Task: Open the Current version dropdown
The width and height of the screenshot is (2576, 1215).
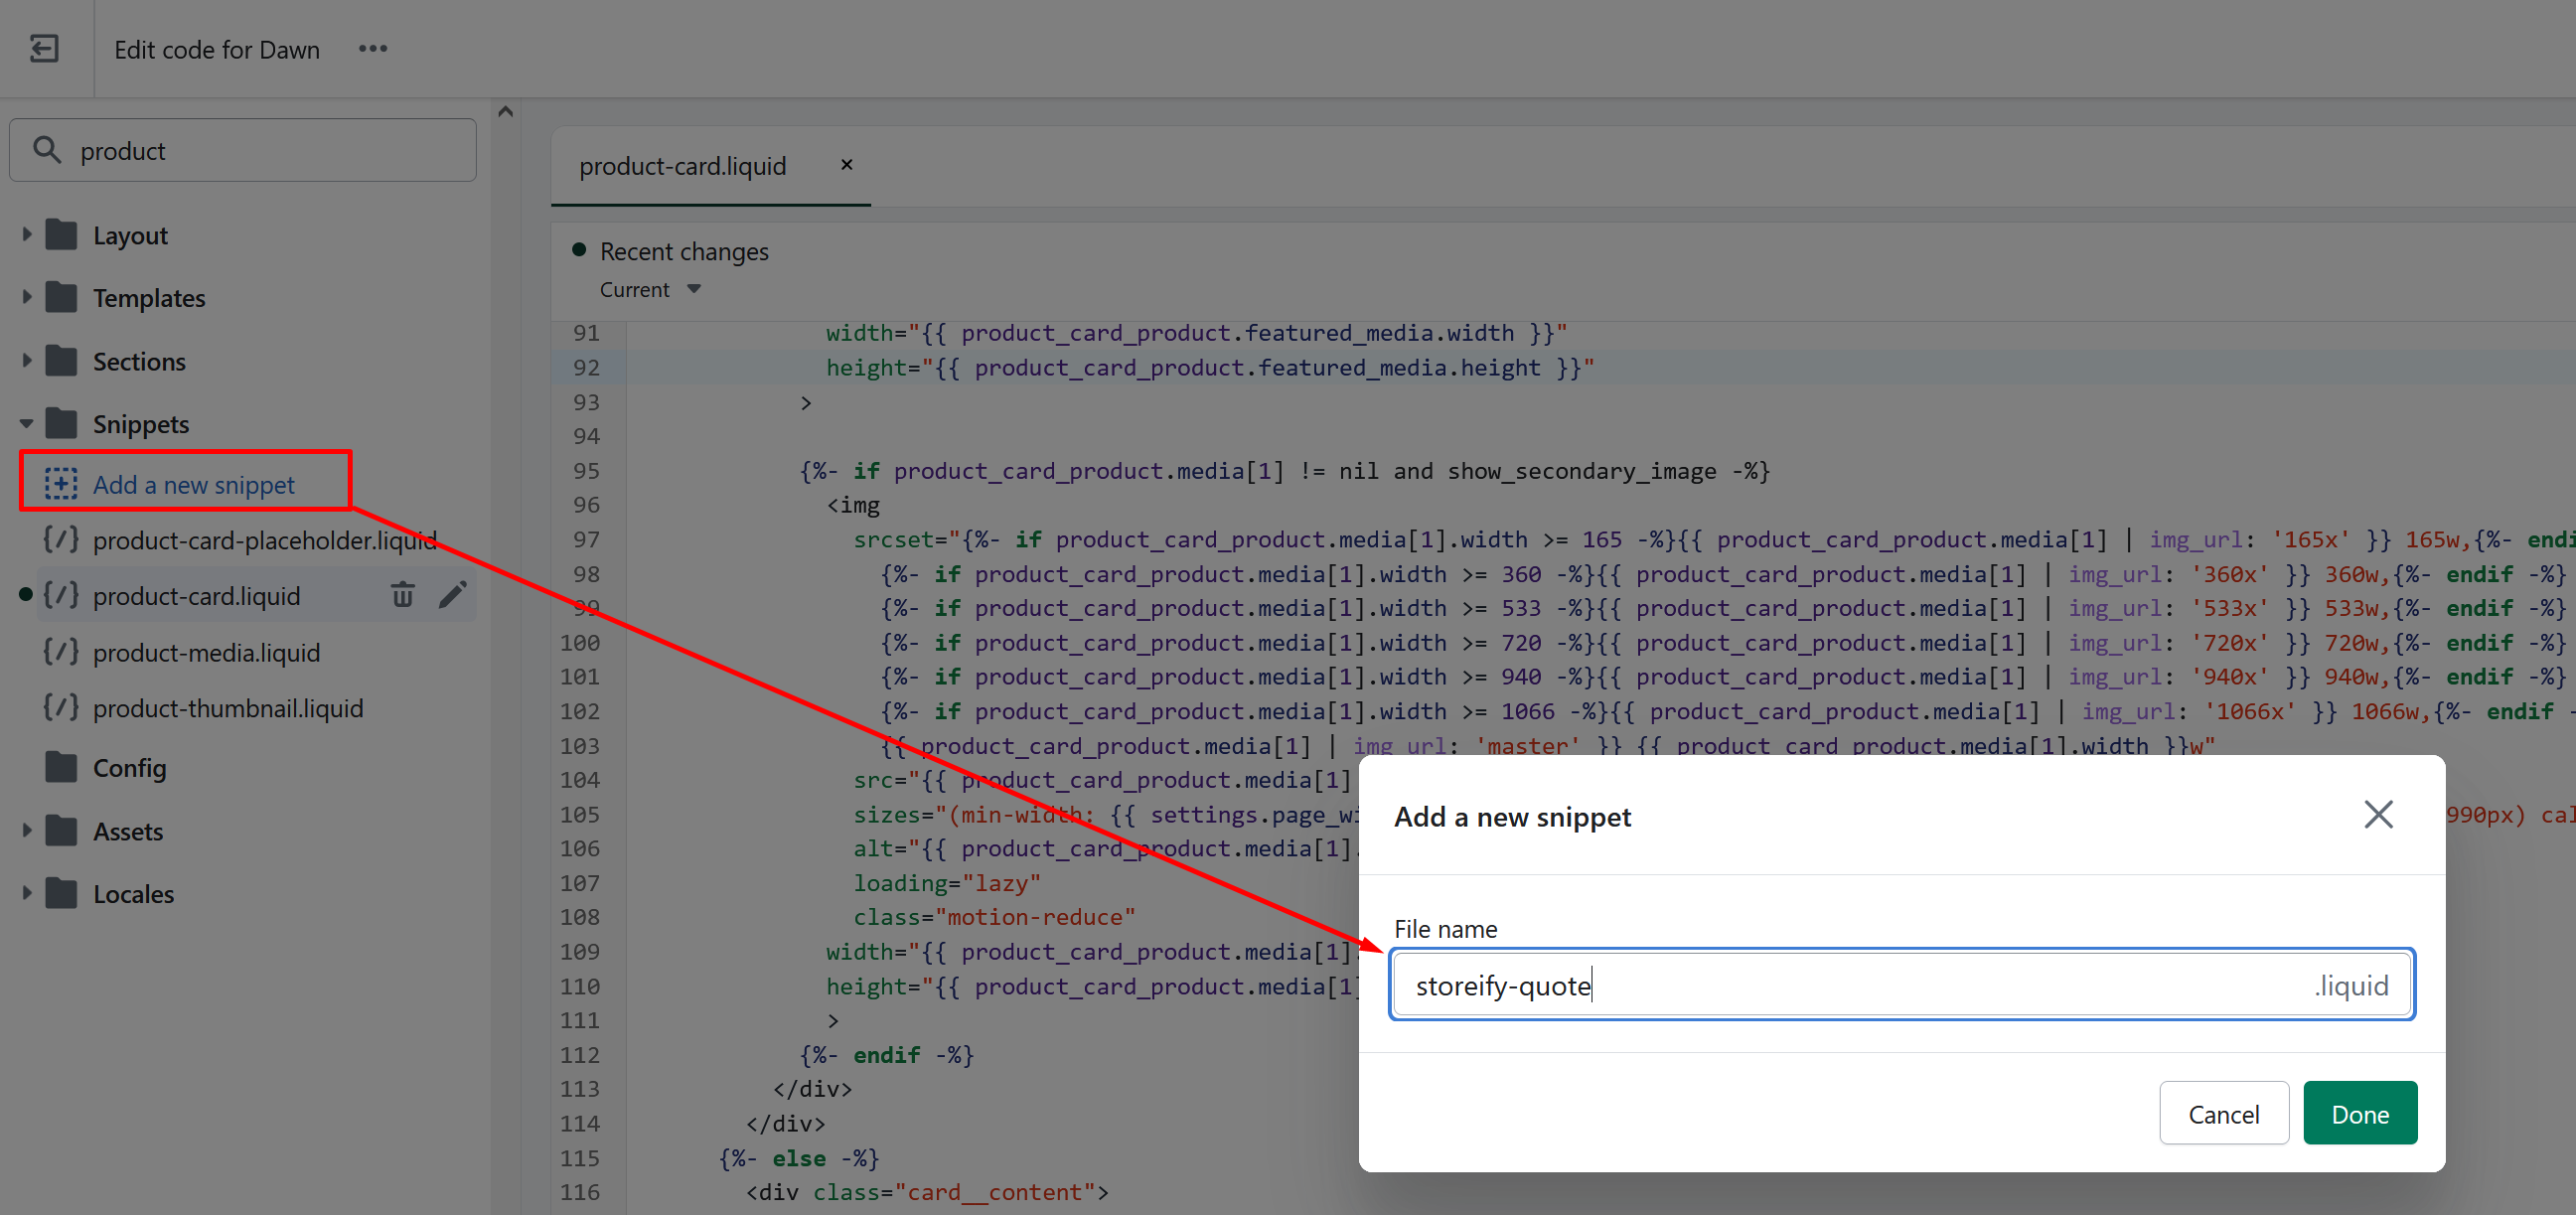Action: pos(650,290)
